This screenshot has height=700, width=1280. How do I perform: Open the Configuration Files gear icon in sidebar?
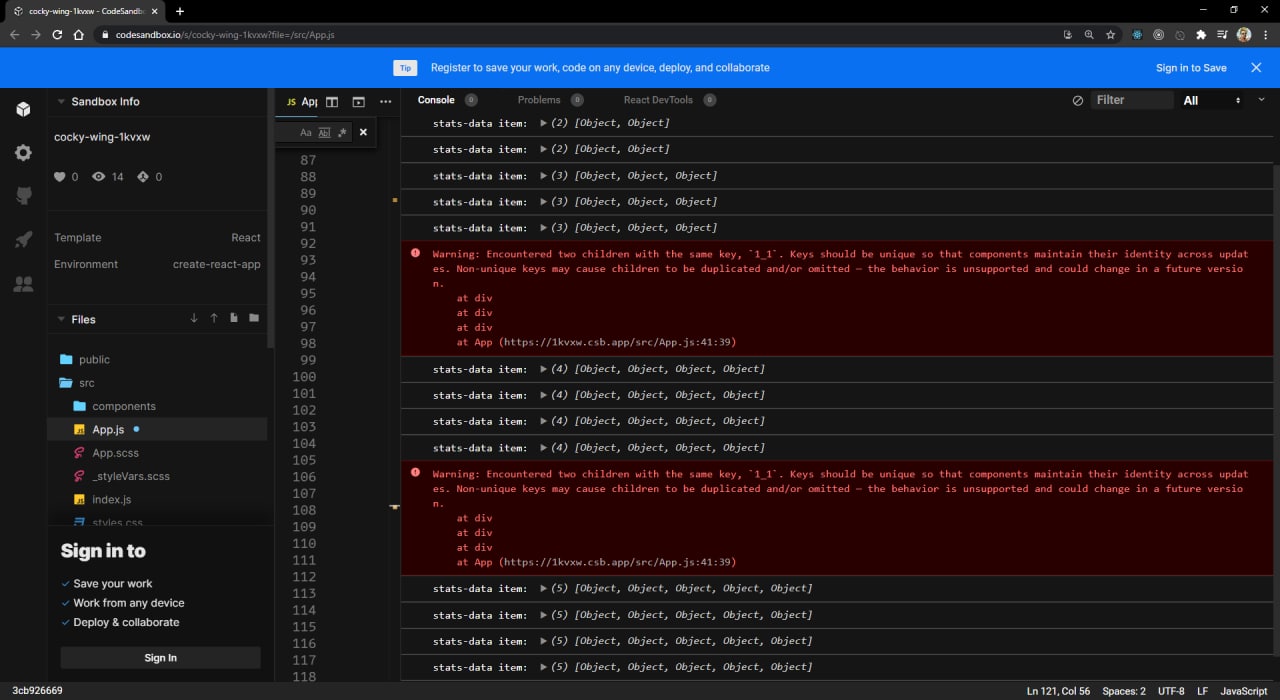tap(23, 153)
